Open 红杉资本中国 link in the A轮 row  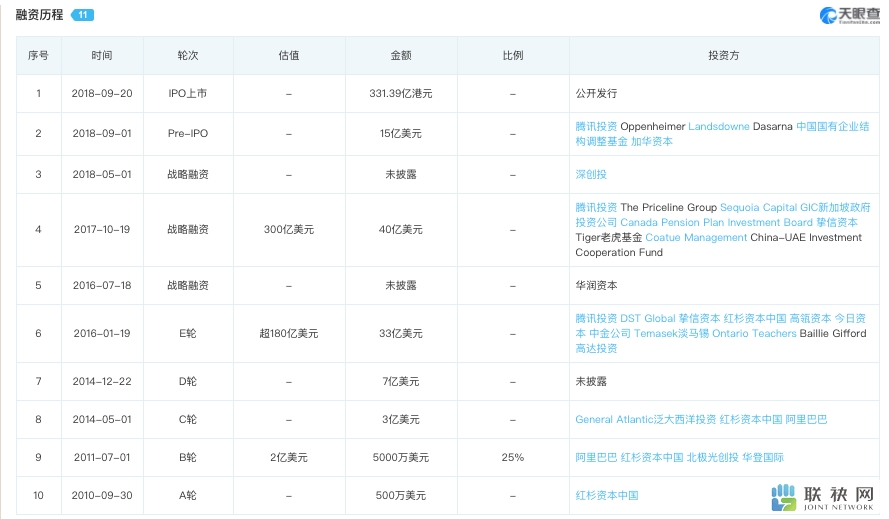pyautogui.click(x=607, y=495)
